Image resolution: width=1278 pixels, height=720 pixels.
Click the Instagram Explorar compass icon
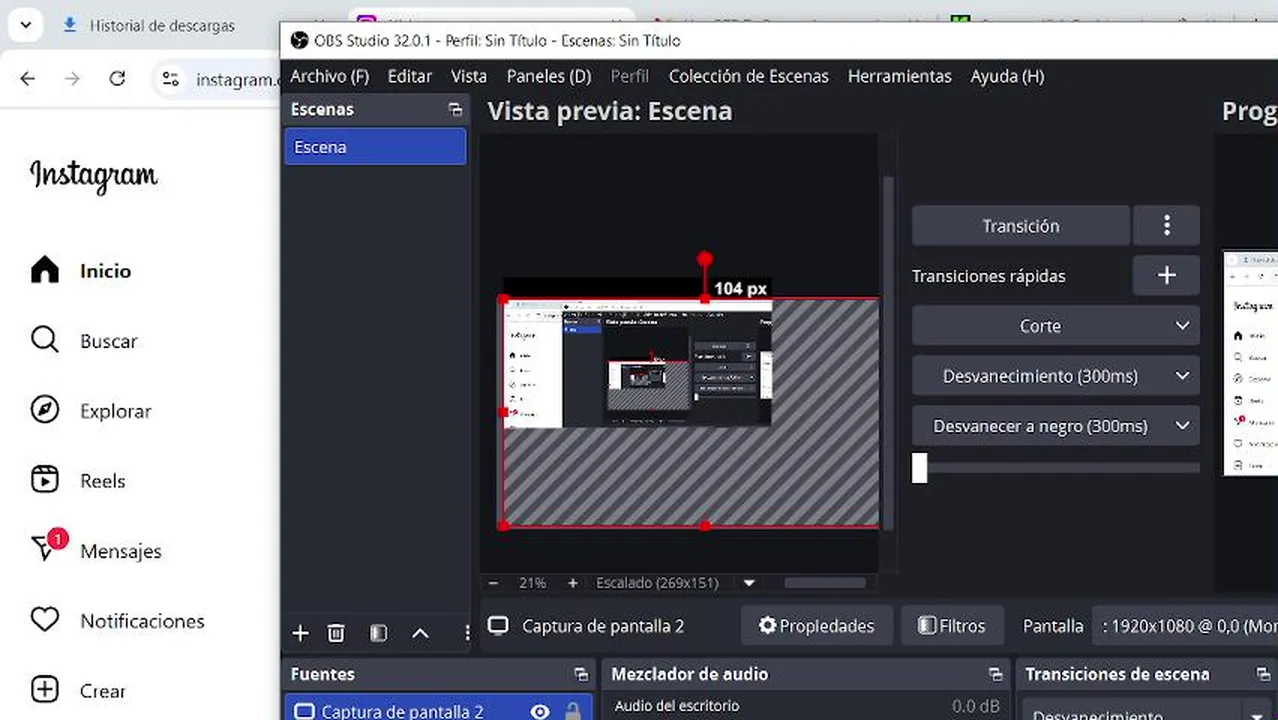(x=45, y=410)
